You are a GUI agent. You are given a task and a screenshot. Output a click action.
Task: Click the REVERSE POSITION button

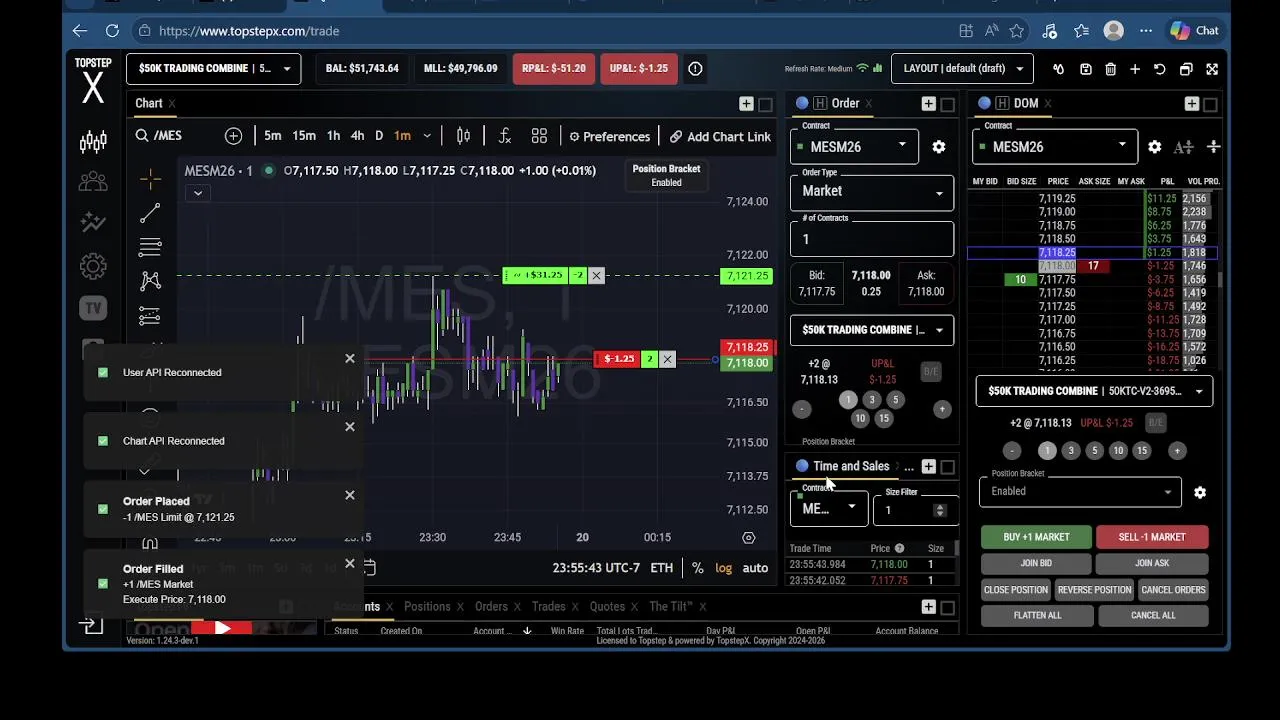(x=1094, y=590)
